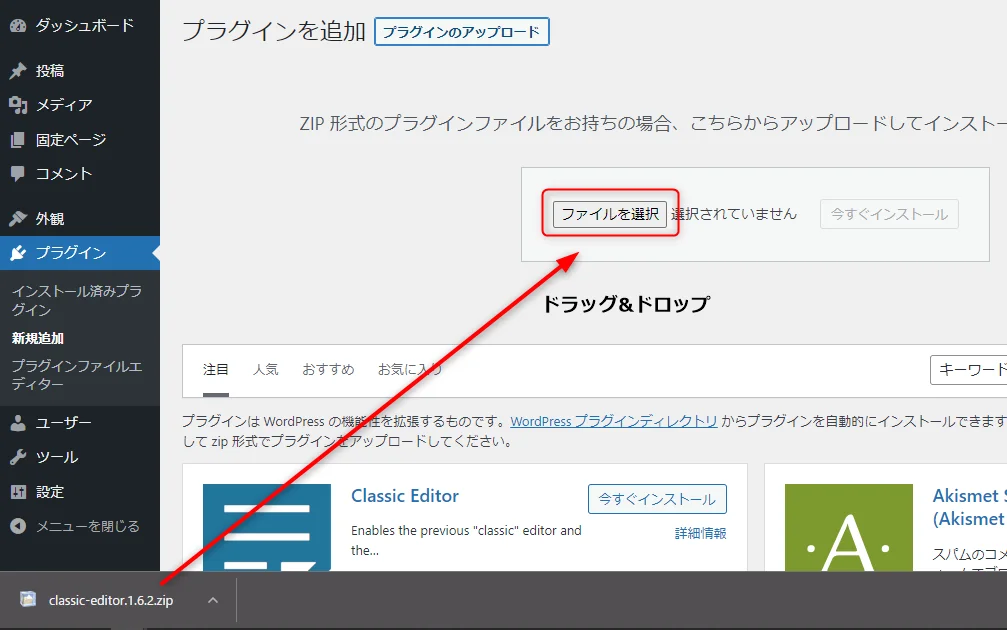This screenshot has height=630, width=1007.
Task: Open the 設定 menu item
Action: [x=80, y=492]
